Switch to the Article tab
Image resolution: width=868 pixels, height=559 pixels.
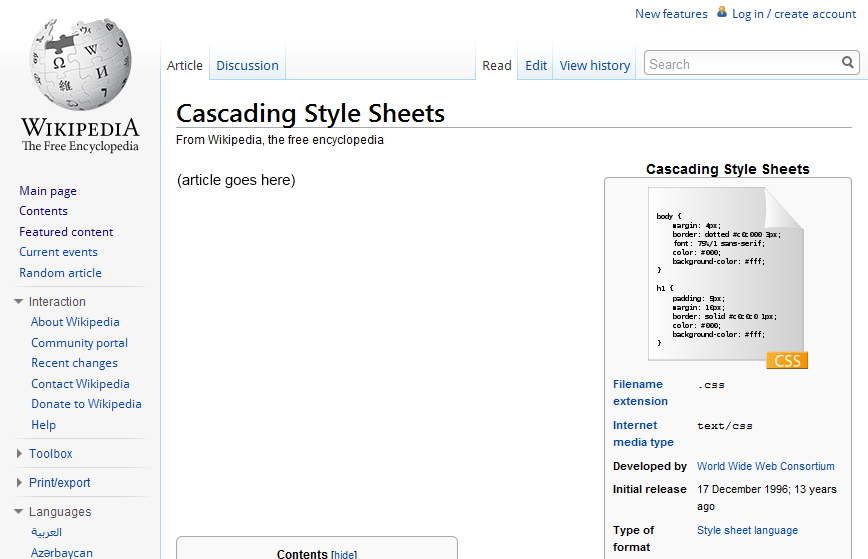(185, 65)
